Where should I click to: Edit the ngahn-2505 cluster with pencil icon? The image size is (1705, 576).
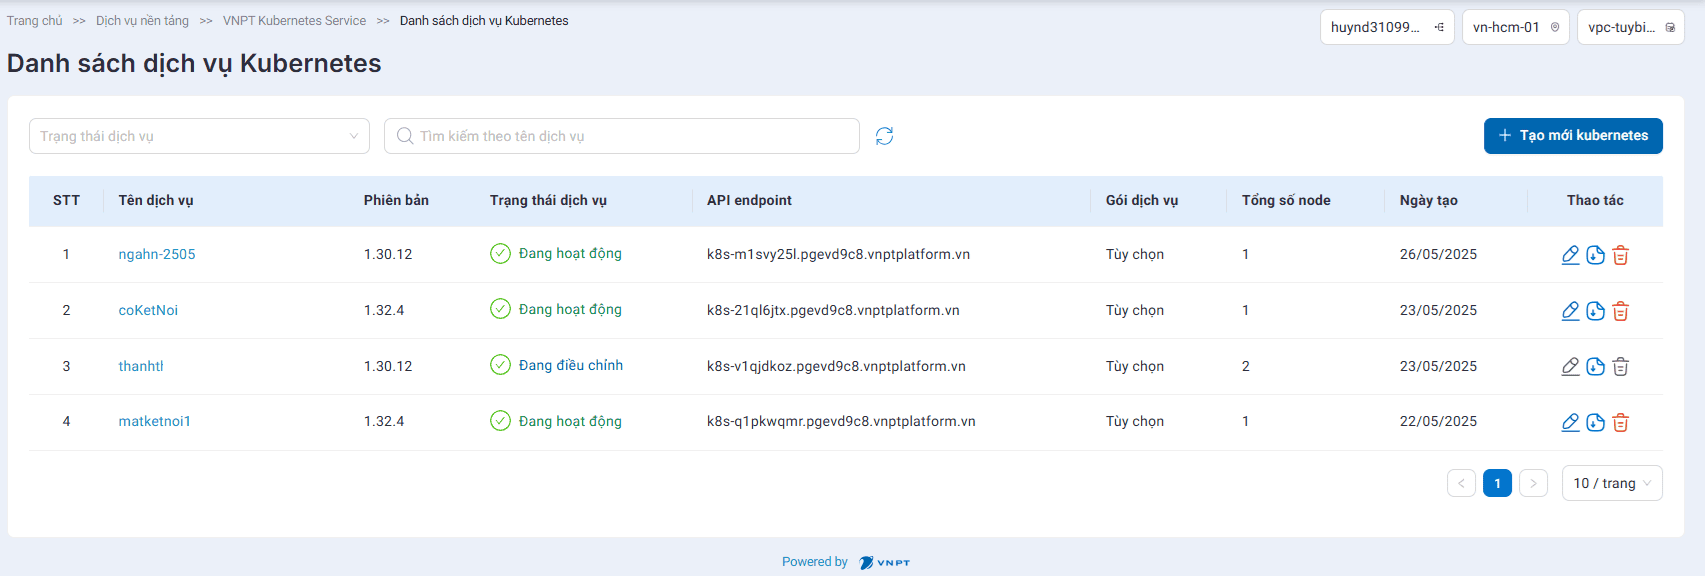1570,255
